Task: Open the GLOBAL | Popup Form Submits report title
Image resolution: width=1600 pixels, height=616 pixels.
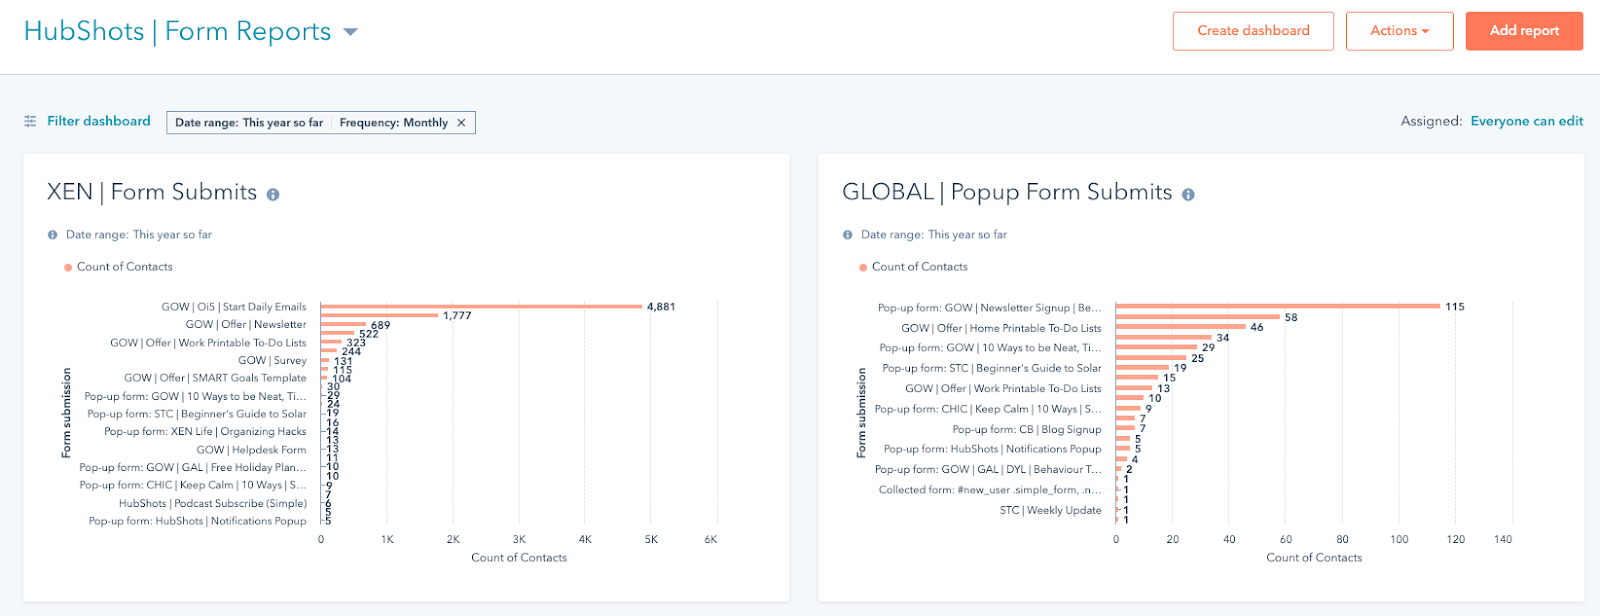Action: (1007, 192)
